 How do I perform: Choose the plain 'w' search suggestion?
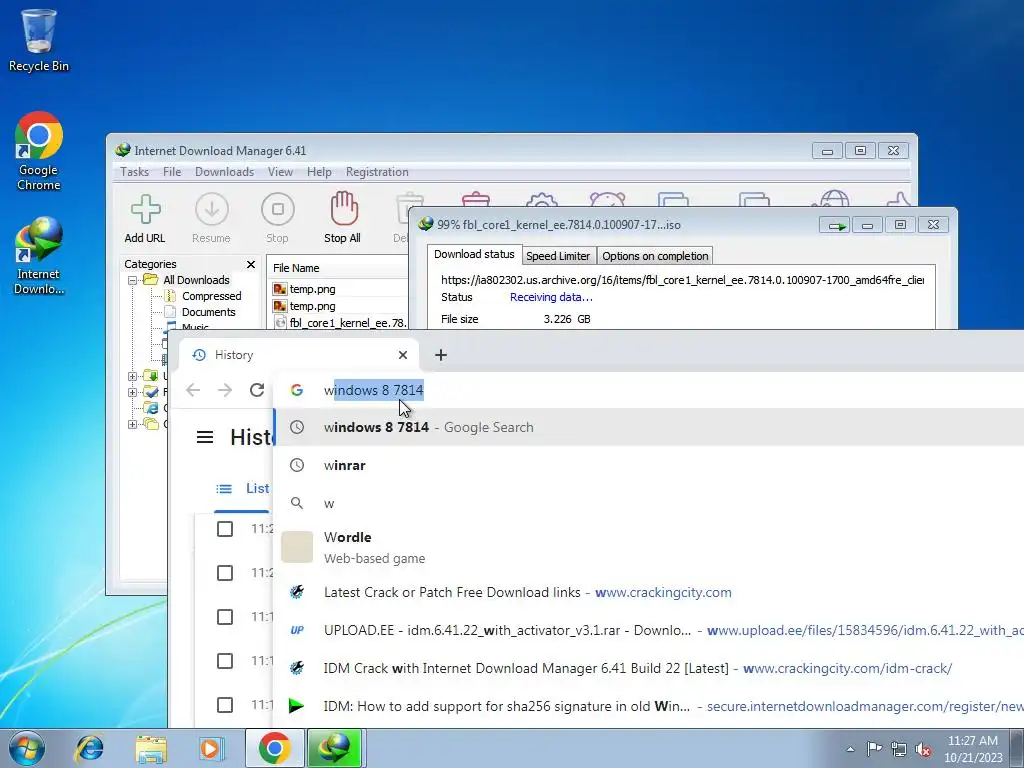point(648,504)
